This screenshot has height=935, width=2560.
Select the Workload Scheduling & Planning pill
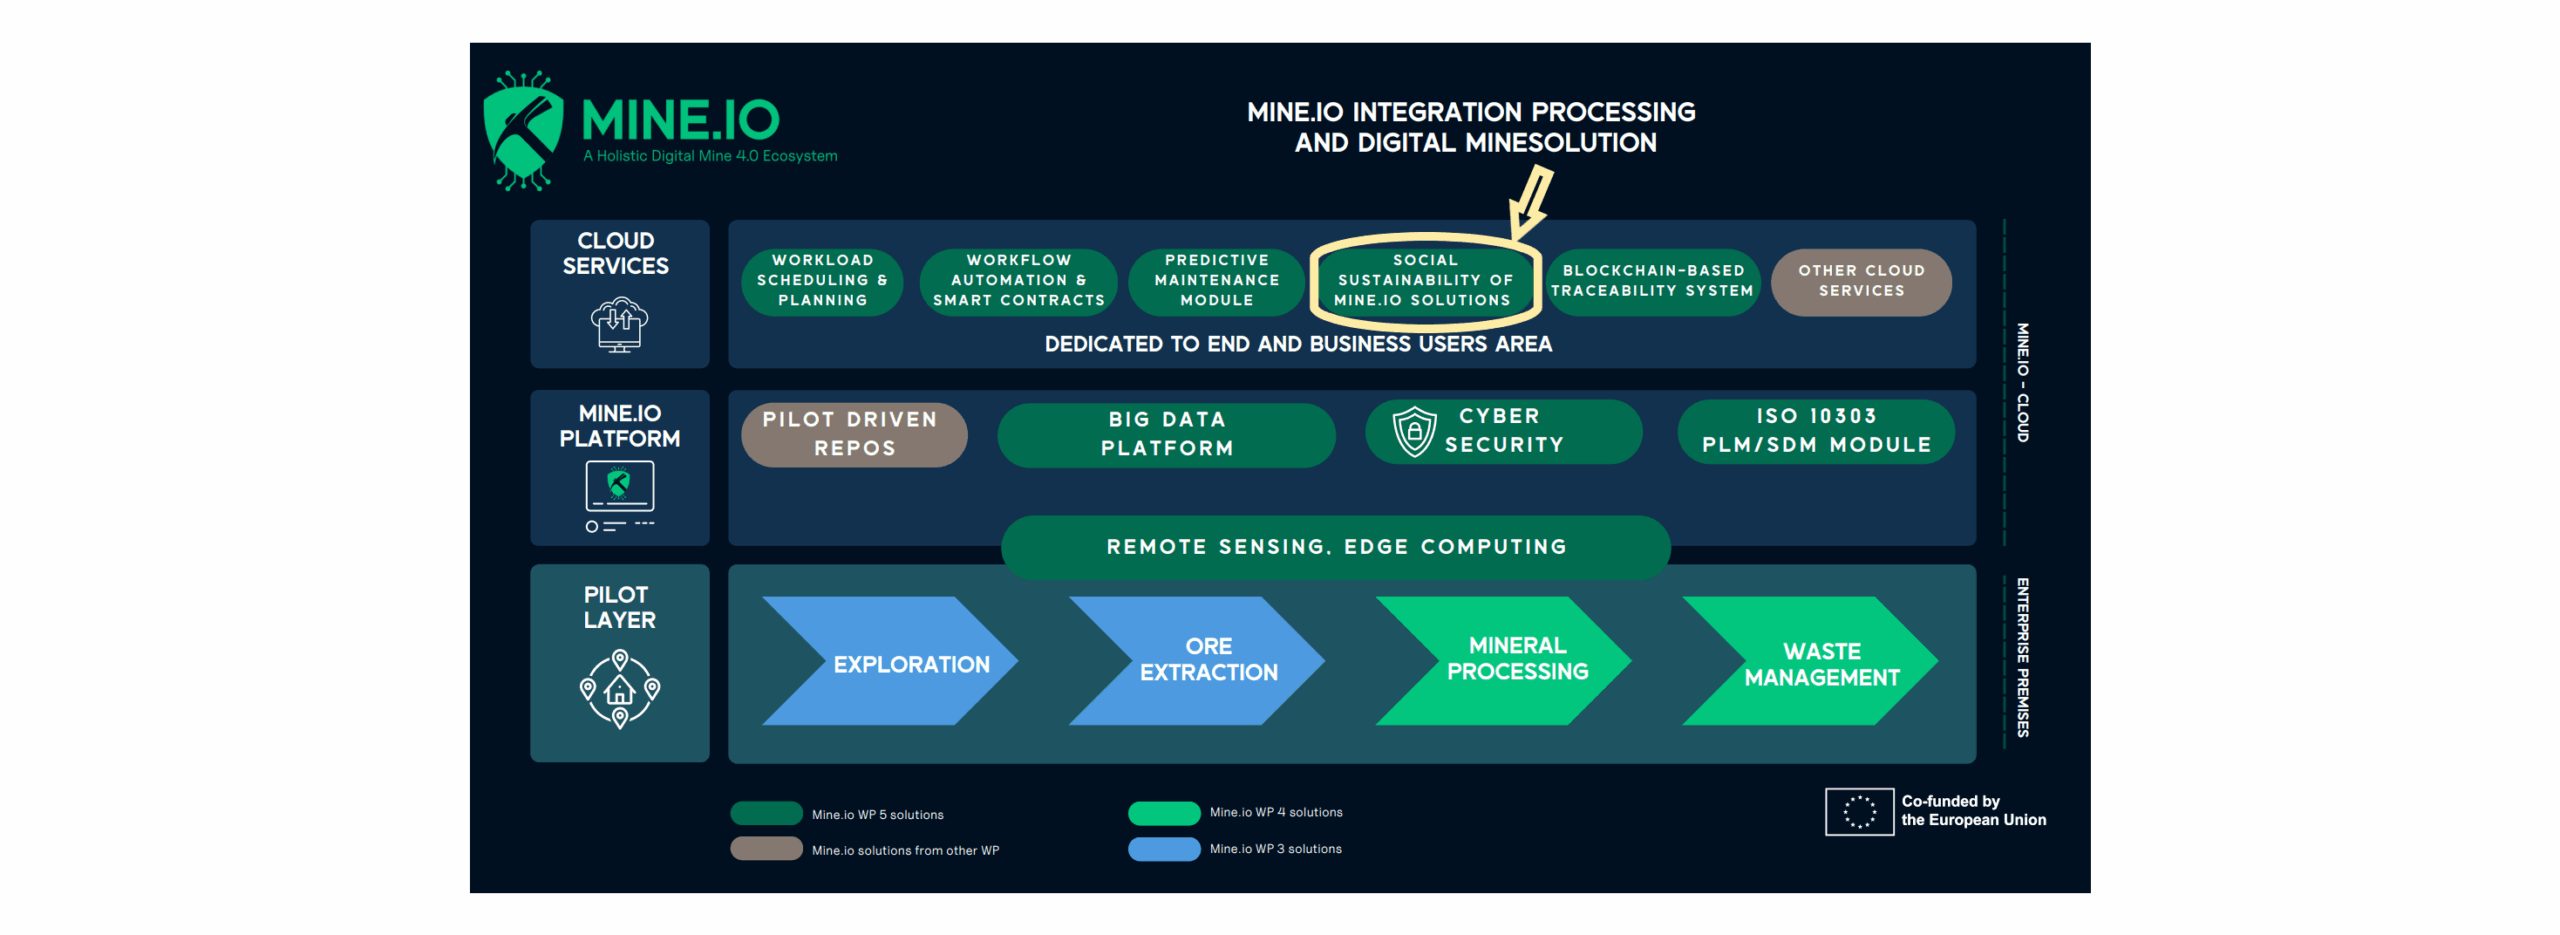coord(821,281)
